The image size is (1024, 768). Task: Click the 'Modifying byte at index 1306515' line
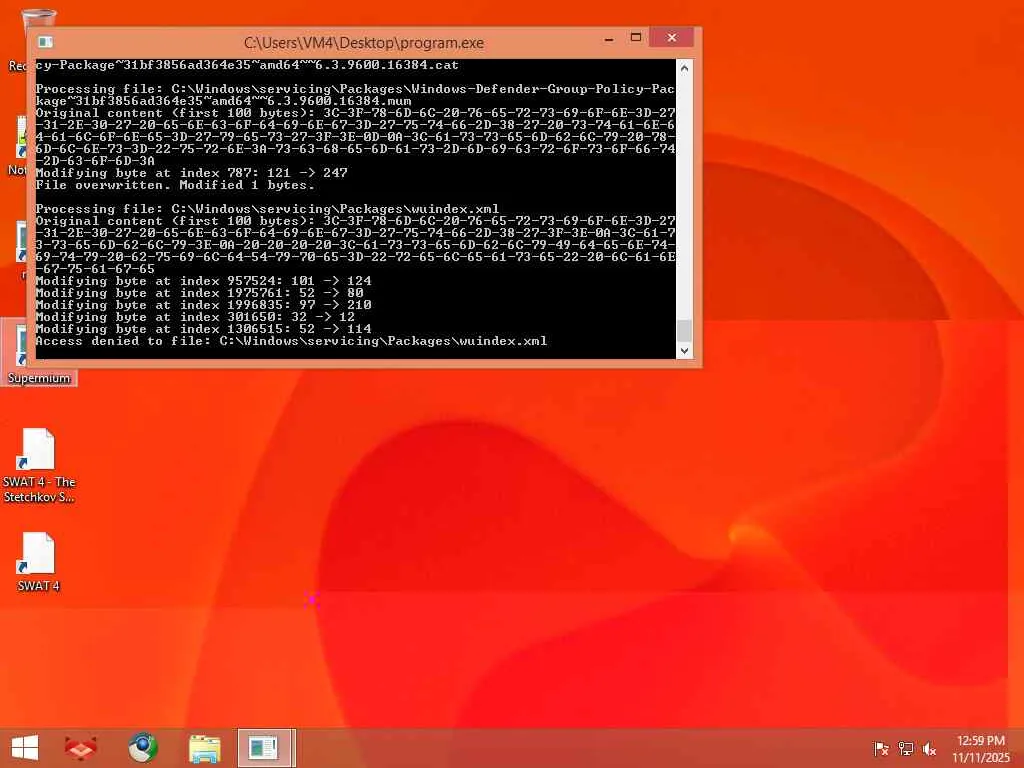[x=203, y=329]
